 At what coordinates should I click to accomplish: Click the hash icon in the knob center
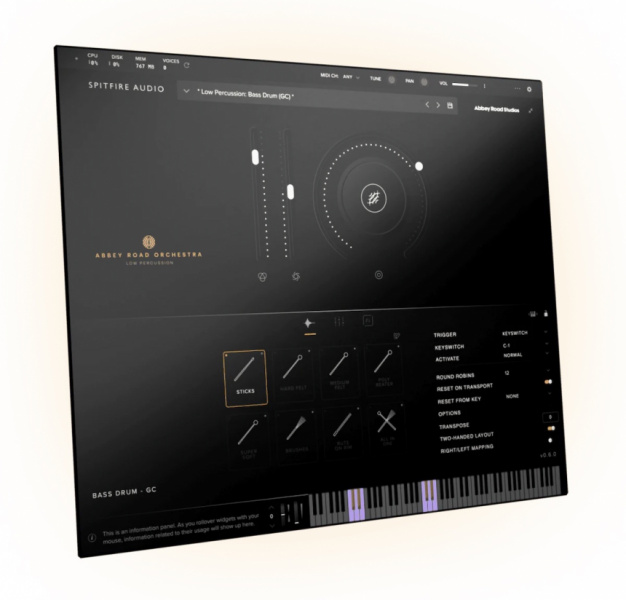click(x=374, y=198)
